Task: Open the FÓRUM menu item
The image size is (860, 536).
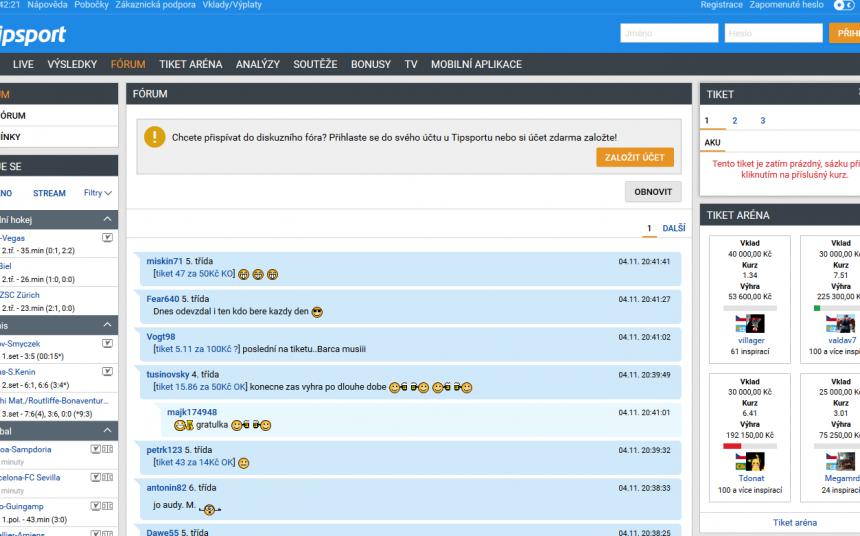Action: pos(128,64)
